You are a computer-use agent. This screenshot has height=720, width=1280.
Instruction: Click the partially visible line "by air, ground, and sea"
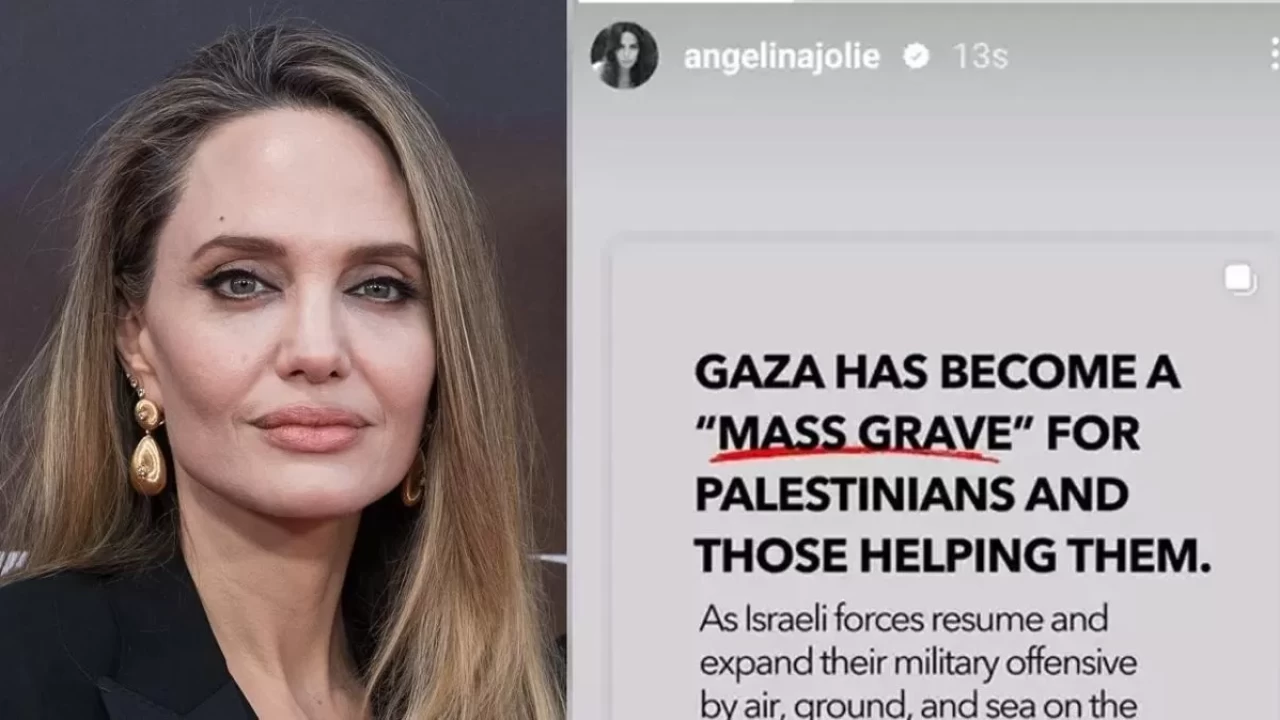pyautogui.click(x=917, y=706)
